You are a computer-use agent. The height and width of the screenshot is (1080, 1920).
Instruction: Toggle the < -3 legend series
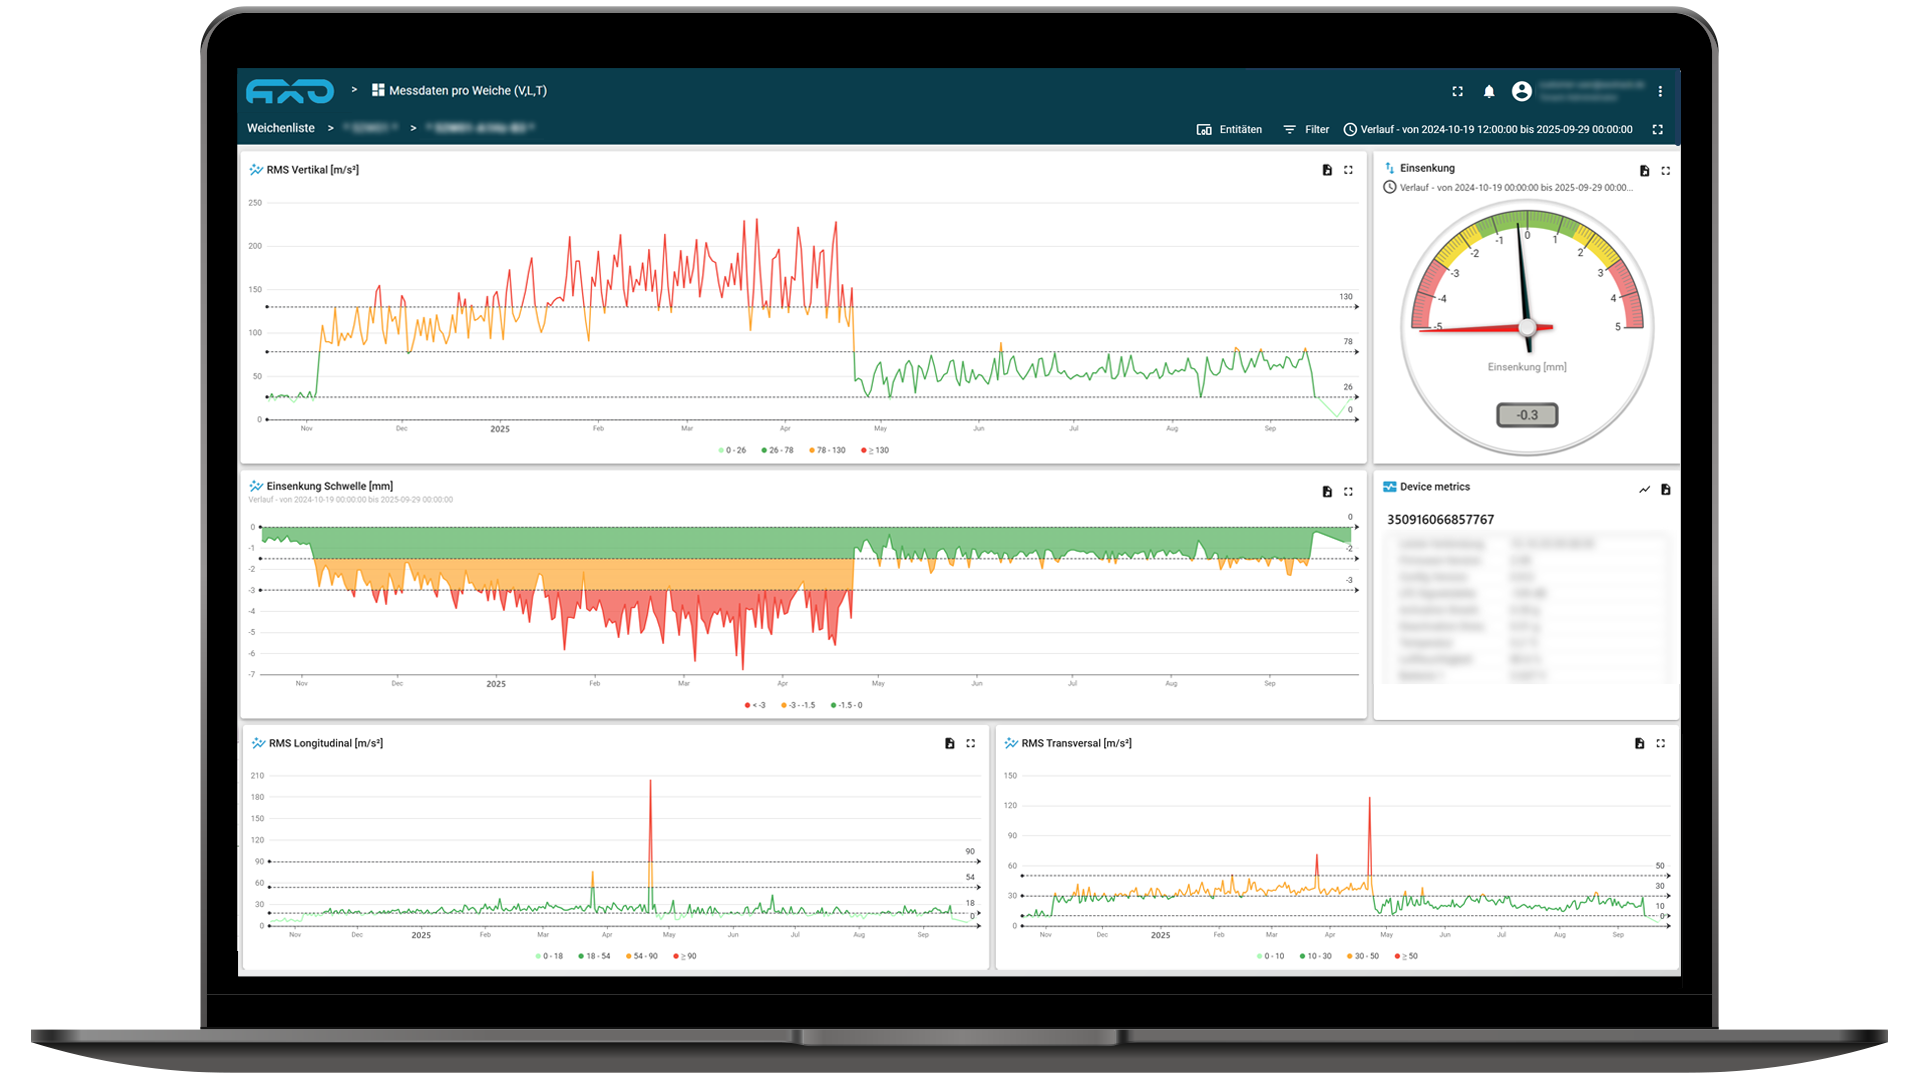(755, 705)
